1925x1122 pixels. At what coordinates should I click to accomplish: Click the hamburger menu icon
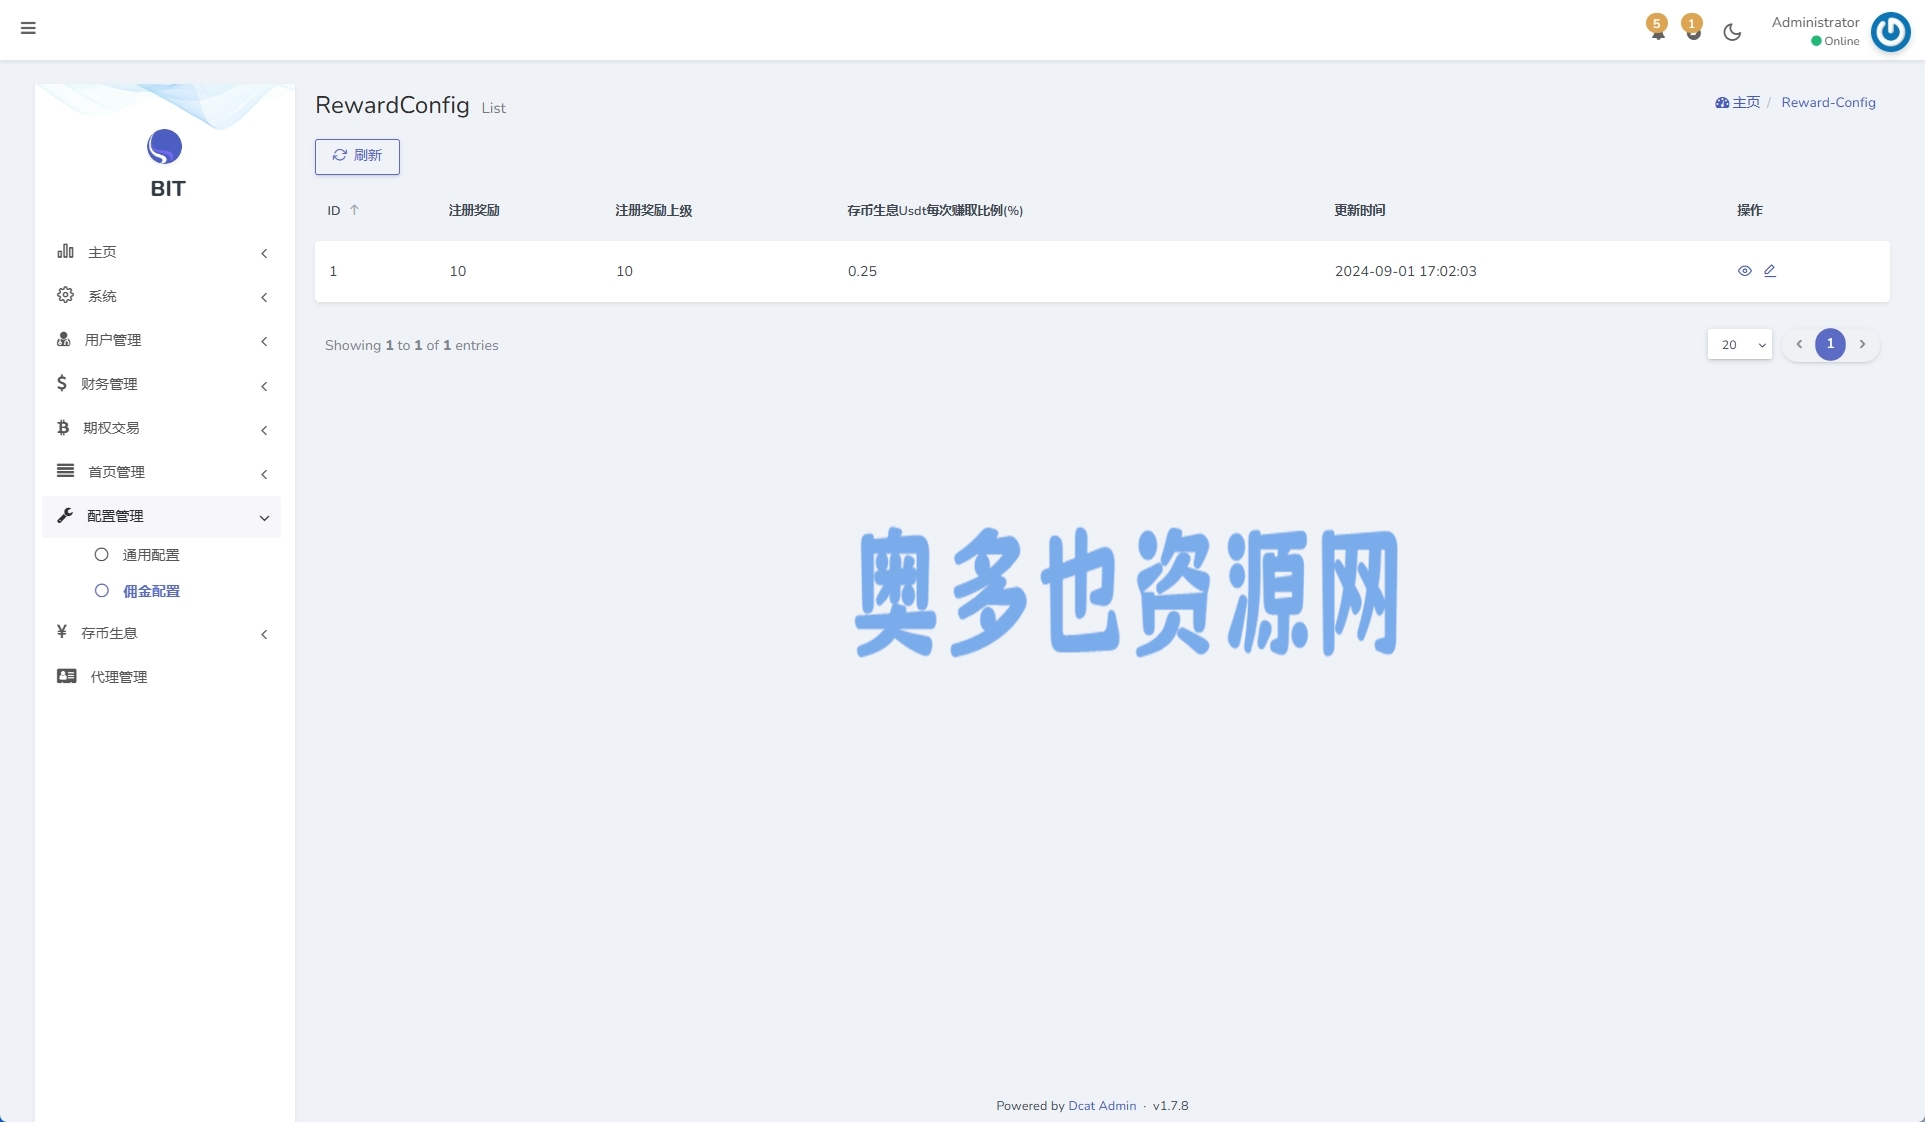pos(28,28)
